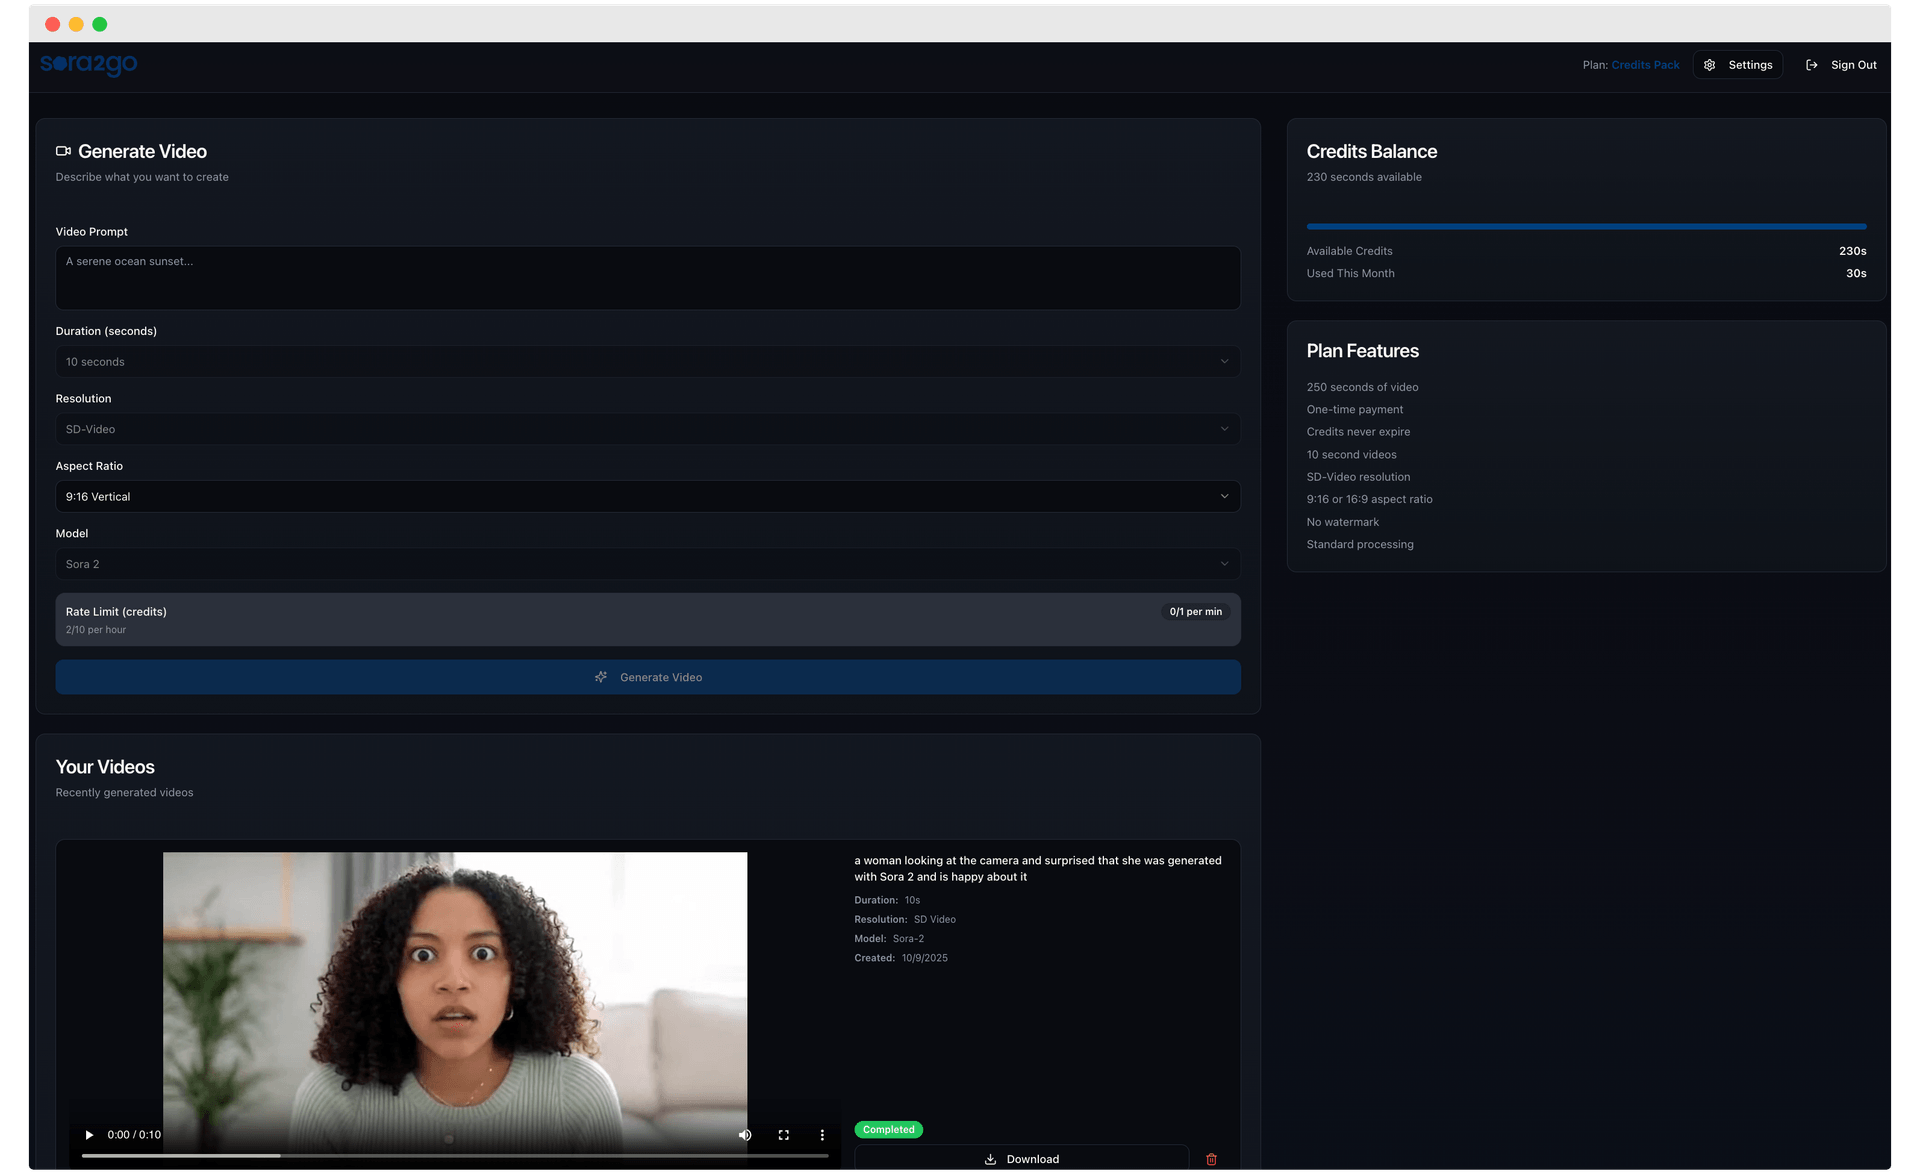Open the Model Sora 2 dropdown
The width and height of the screenshot is (1920, 1174).
pos(647,564)
